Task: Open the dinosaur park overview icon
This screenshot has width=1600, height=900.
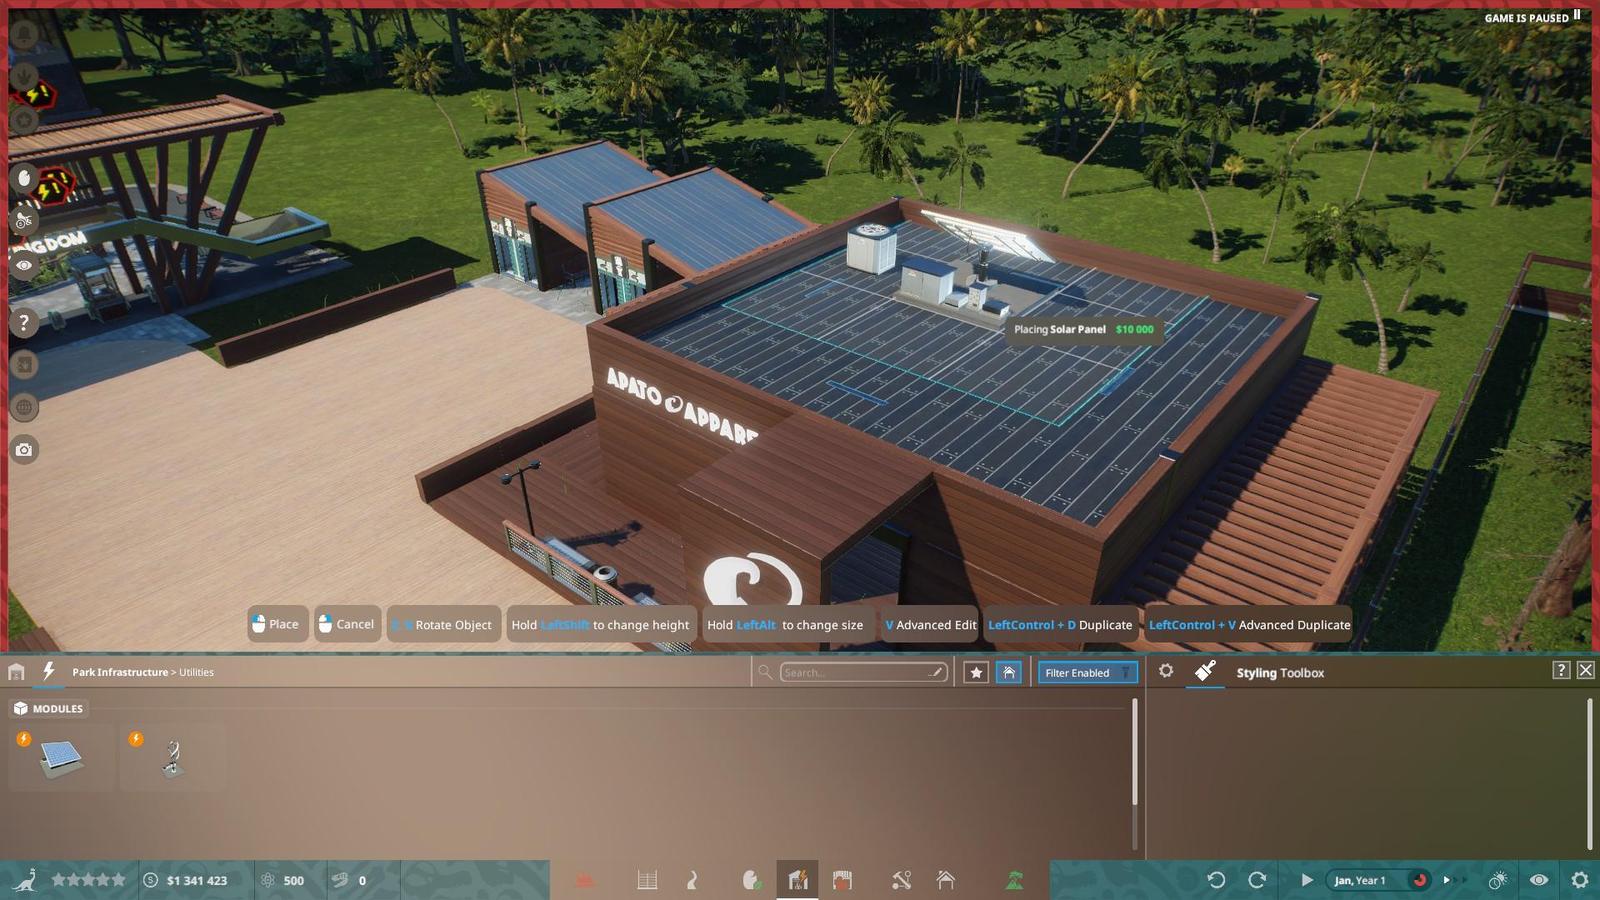Action: 24,880
